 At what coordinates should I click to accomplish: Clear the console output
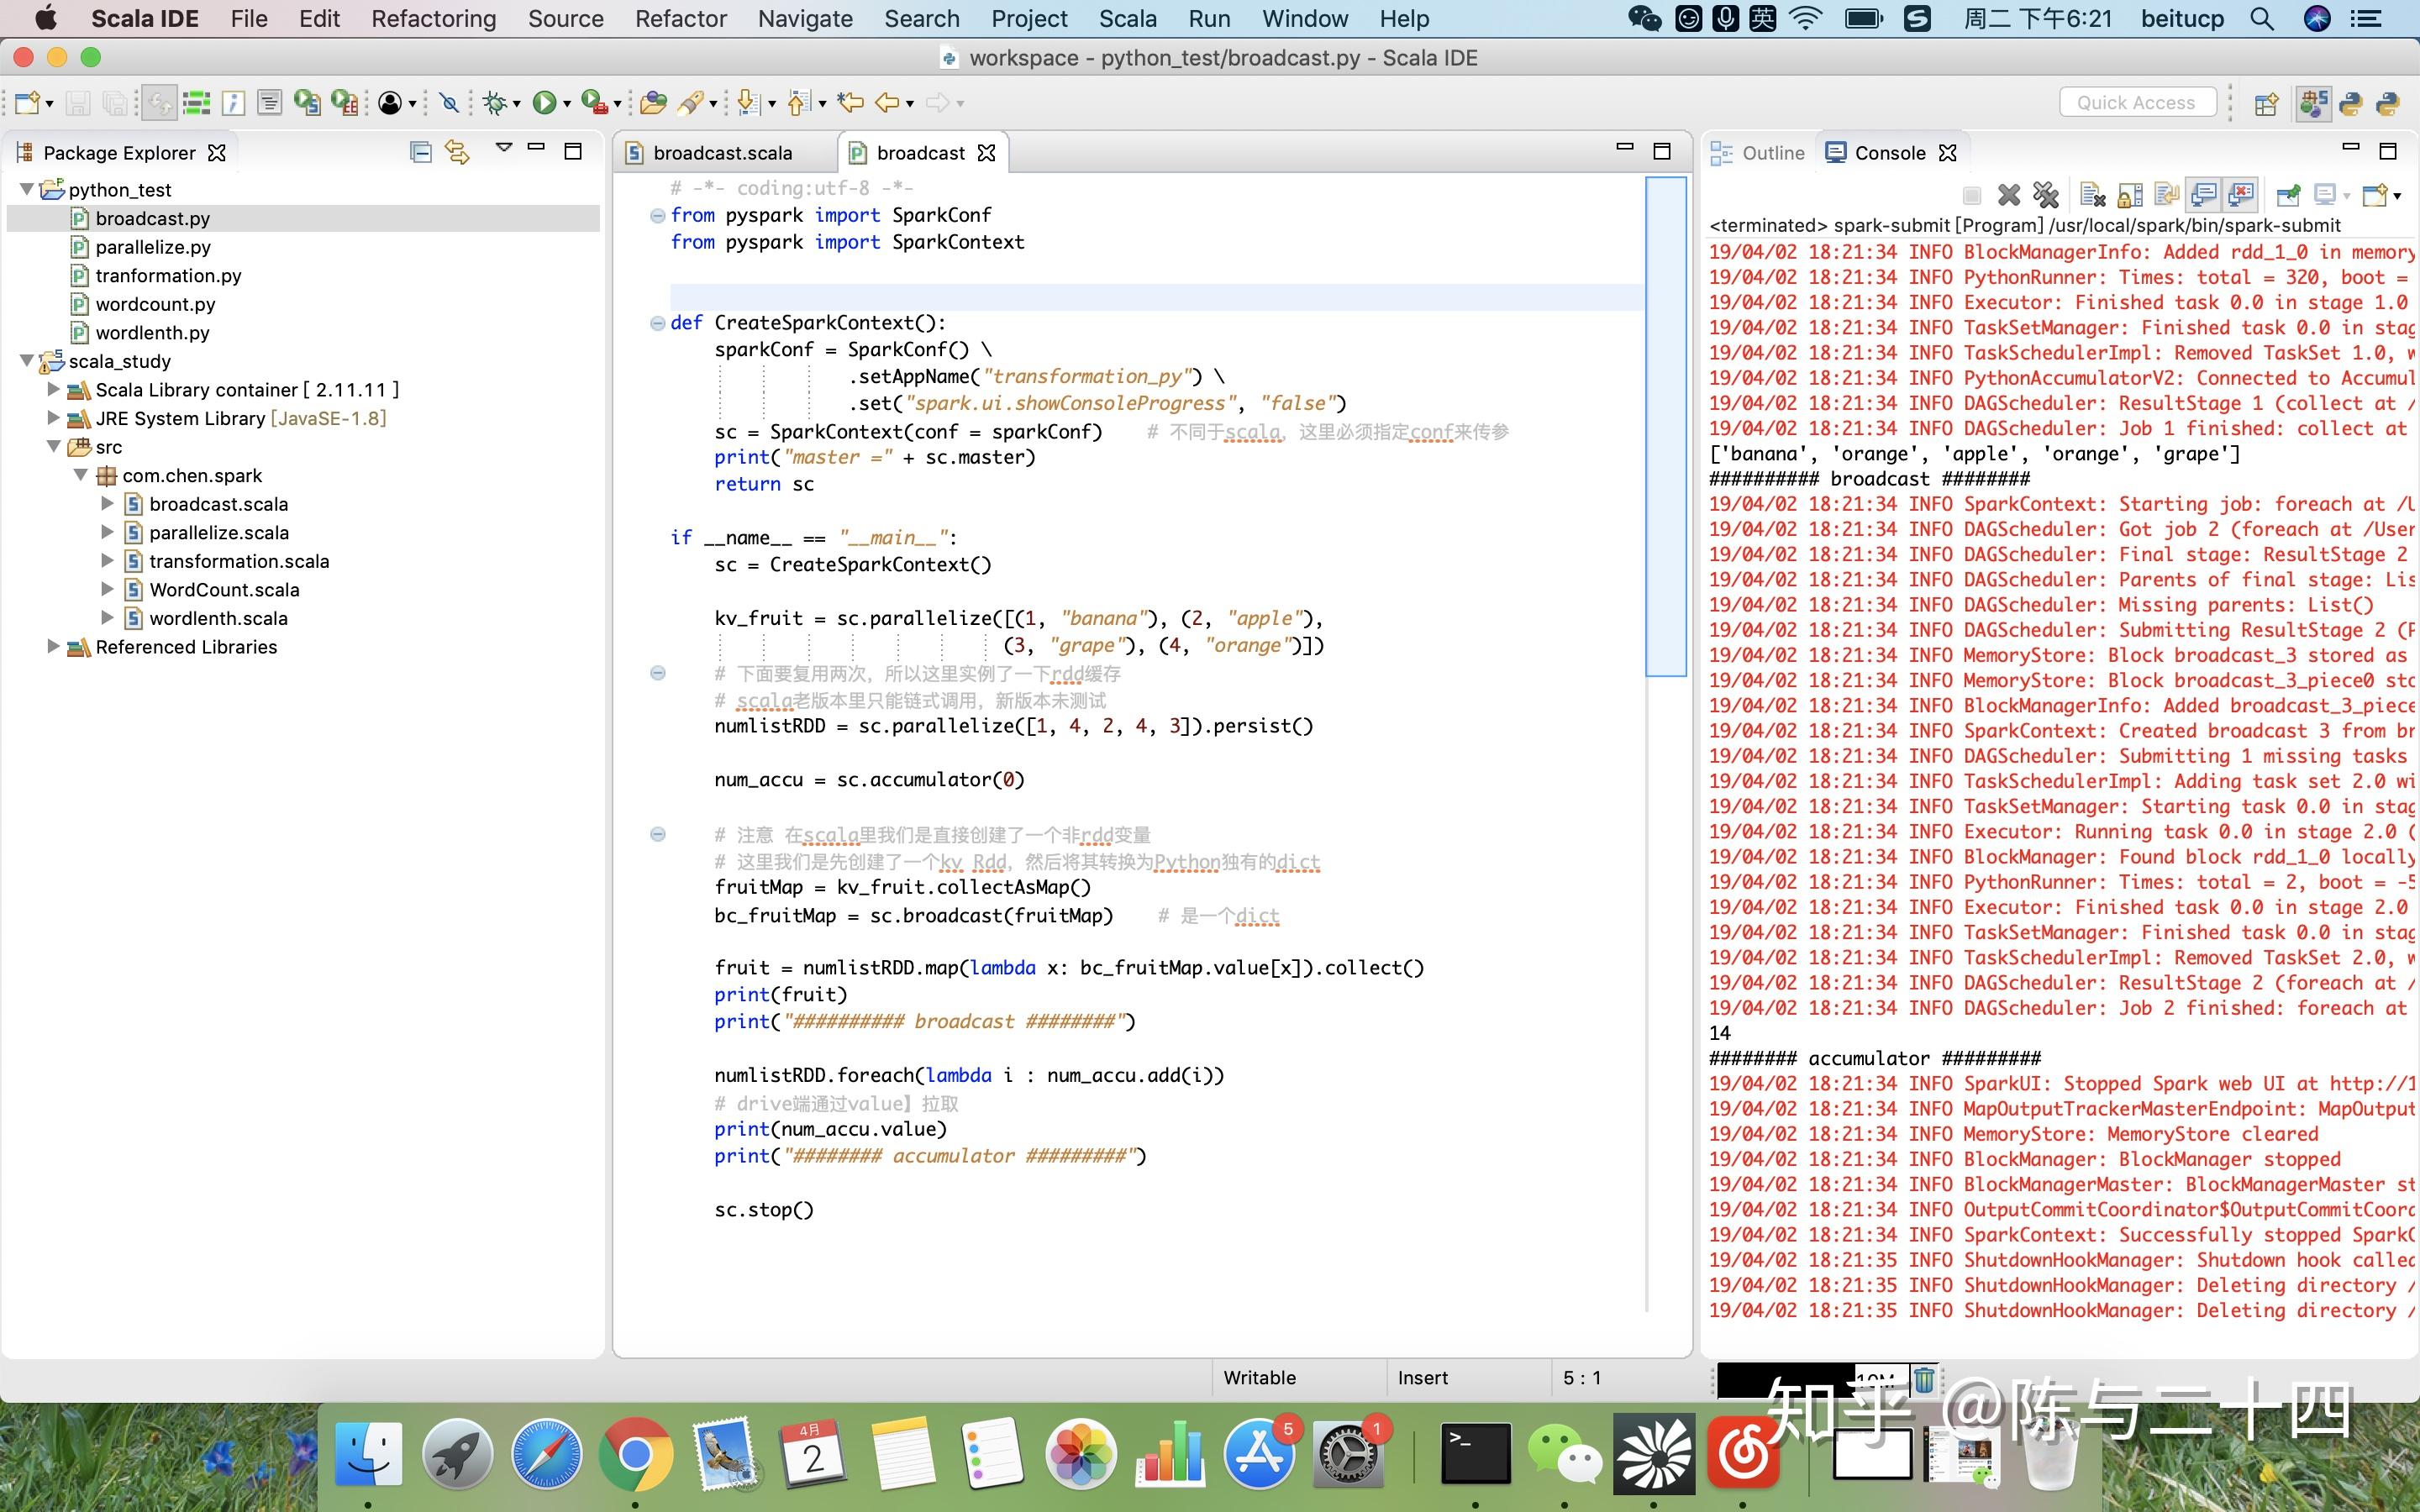(2093, 195)
